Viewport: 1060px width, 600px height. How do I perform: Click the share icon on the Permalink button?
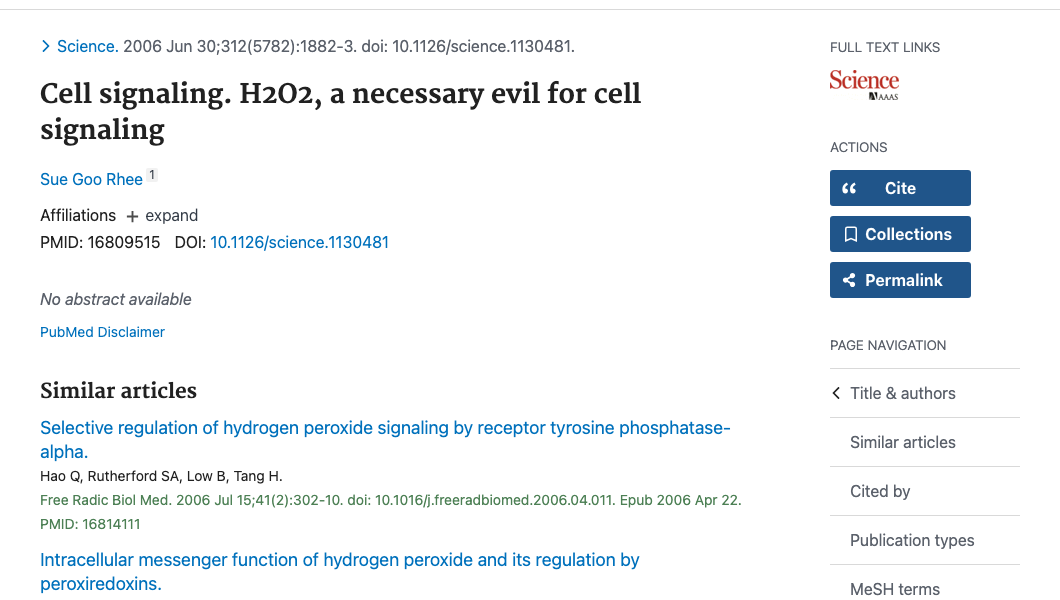(849, 279)
